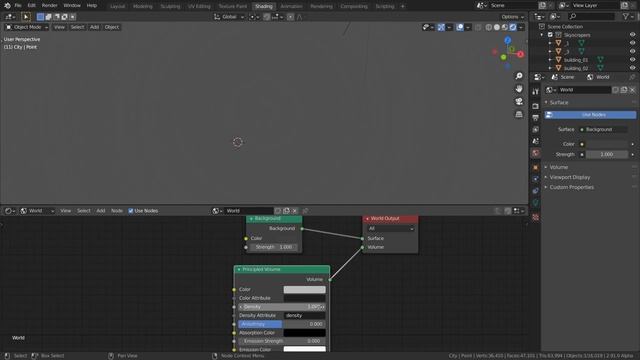Select the Tweak tool in the viewport header
640x360 pixels.
pos(25,17)
